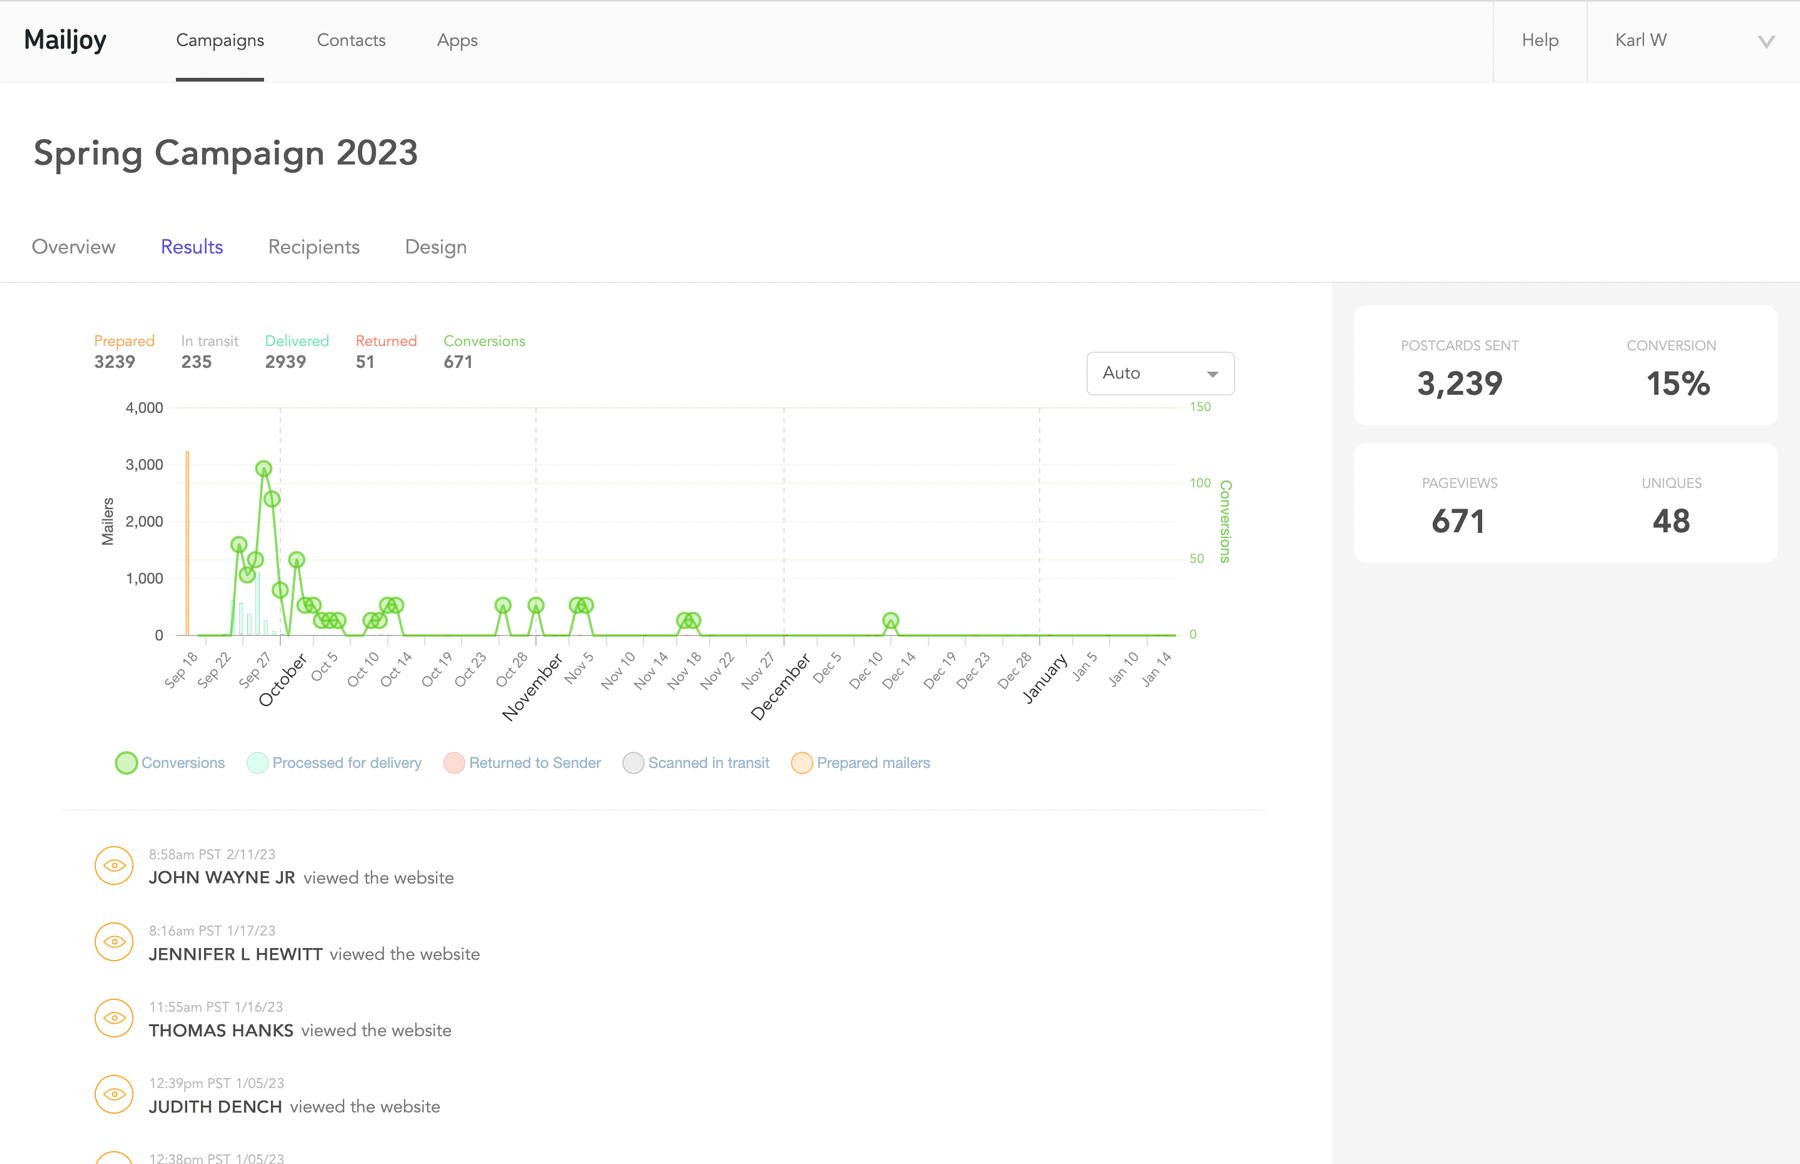Open the Campaigns nav item

[220, 40]
